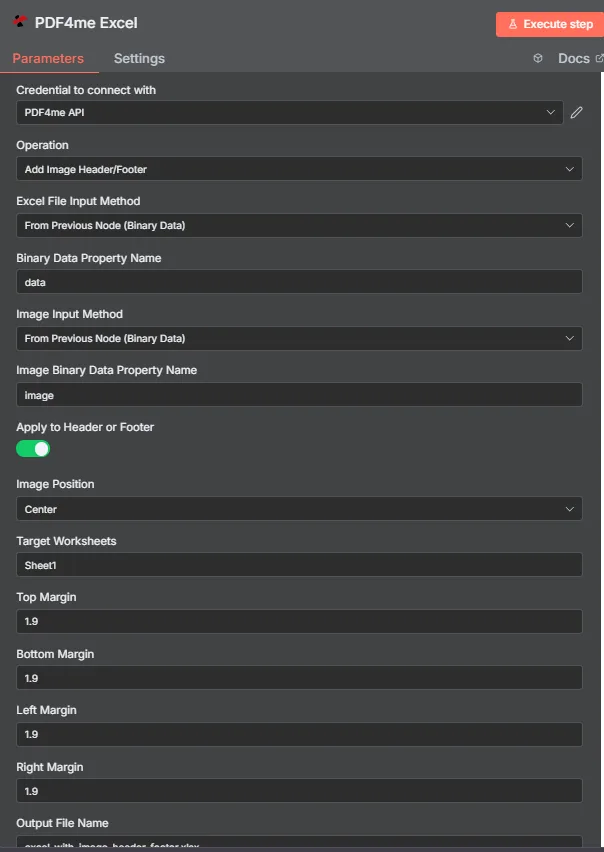Click flask icon on Execute step
This screenshot has width=604, height=852.
point(512,24)
